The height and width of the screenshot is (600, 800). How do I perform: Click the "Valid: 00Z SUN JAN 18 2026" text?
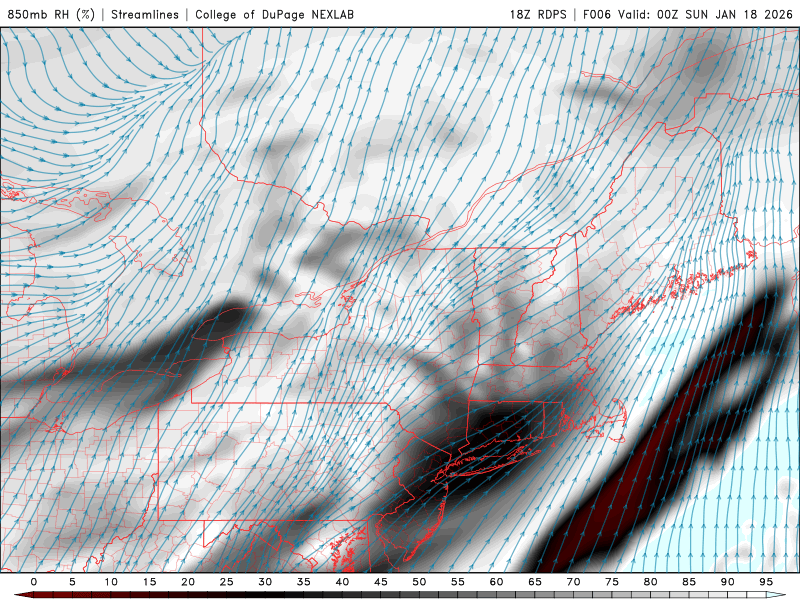click(x=706, y=14)
